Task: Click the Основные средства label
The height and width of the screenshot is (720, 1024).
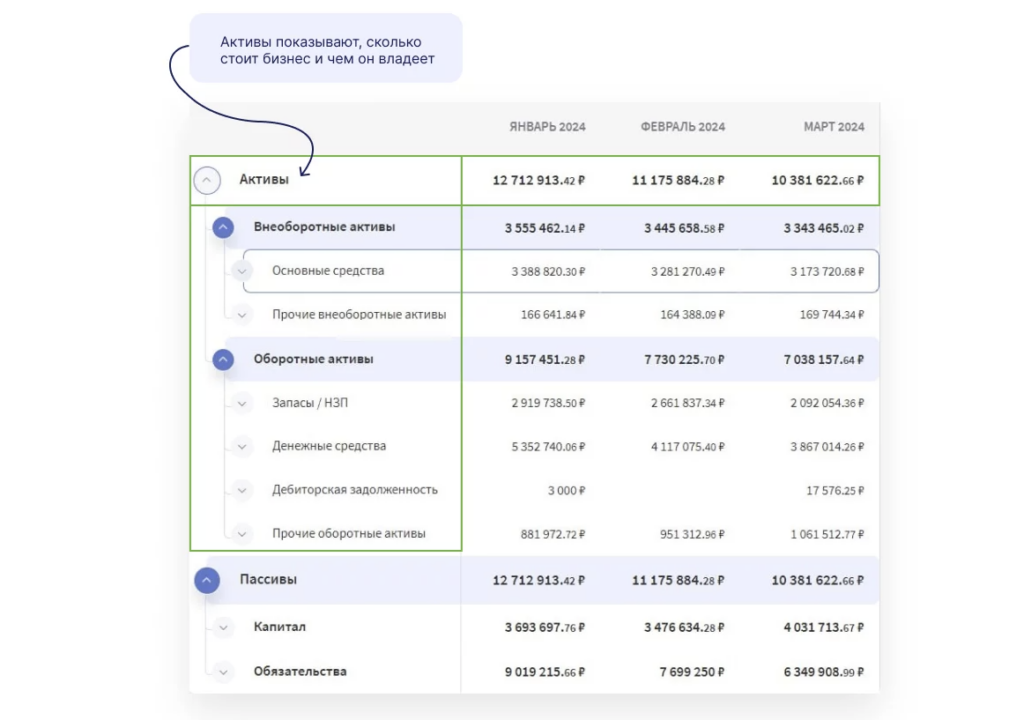Action: click(x=328, y=271)
